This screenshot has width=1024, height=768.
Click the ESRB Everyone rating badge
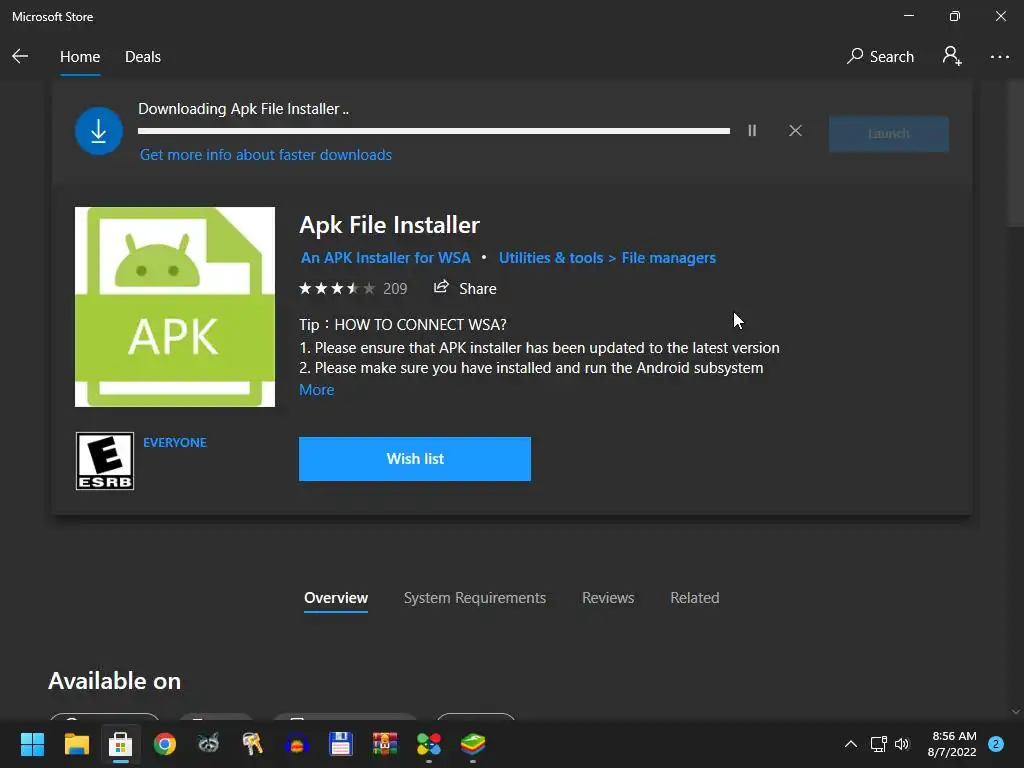tap(104, 461)
